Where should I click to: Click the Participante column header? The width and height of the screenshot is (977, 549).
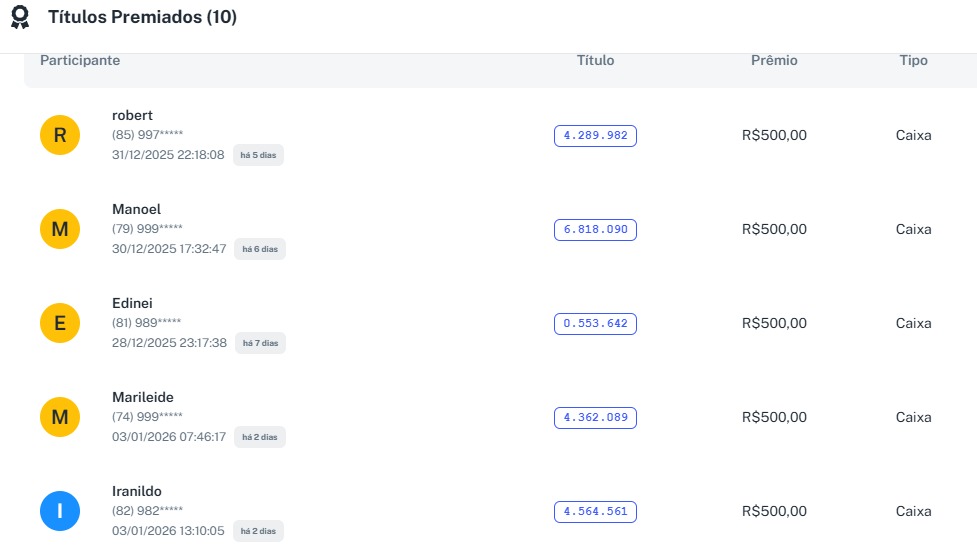pyautogui.click(x=80, y=61)
